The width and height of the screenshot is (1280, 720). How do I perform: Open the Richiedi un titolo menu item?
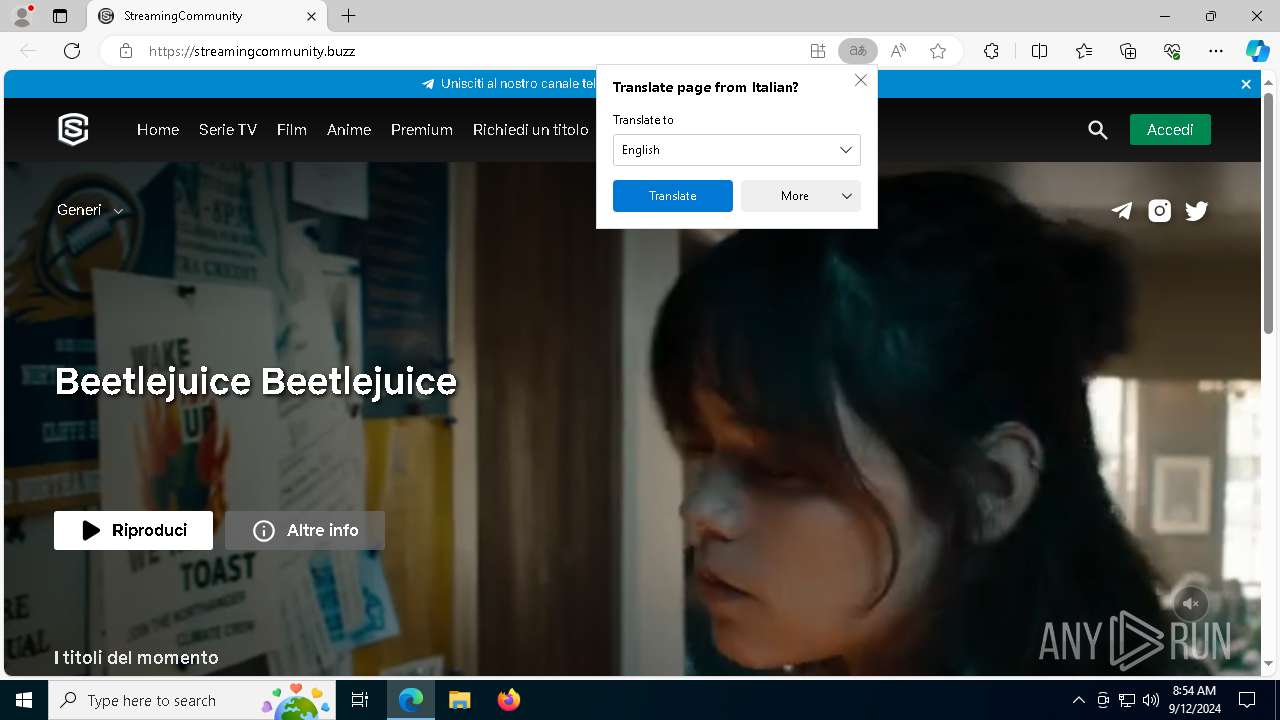point(531,130)
